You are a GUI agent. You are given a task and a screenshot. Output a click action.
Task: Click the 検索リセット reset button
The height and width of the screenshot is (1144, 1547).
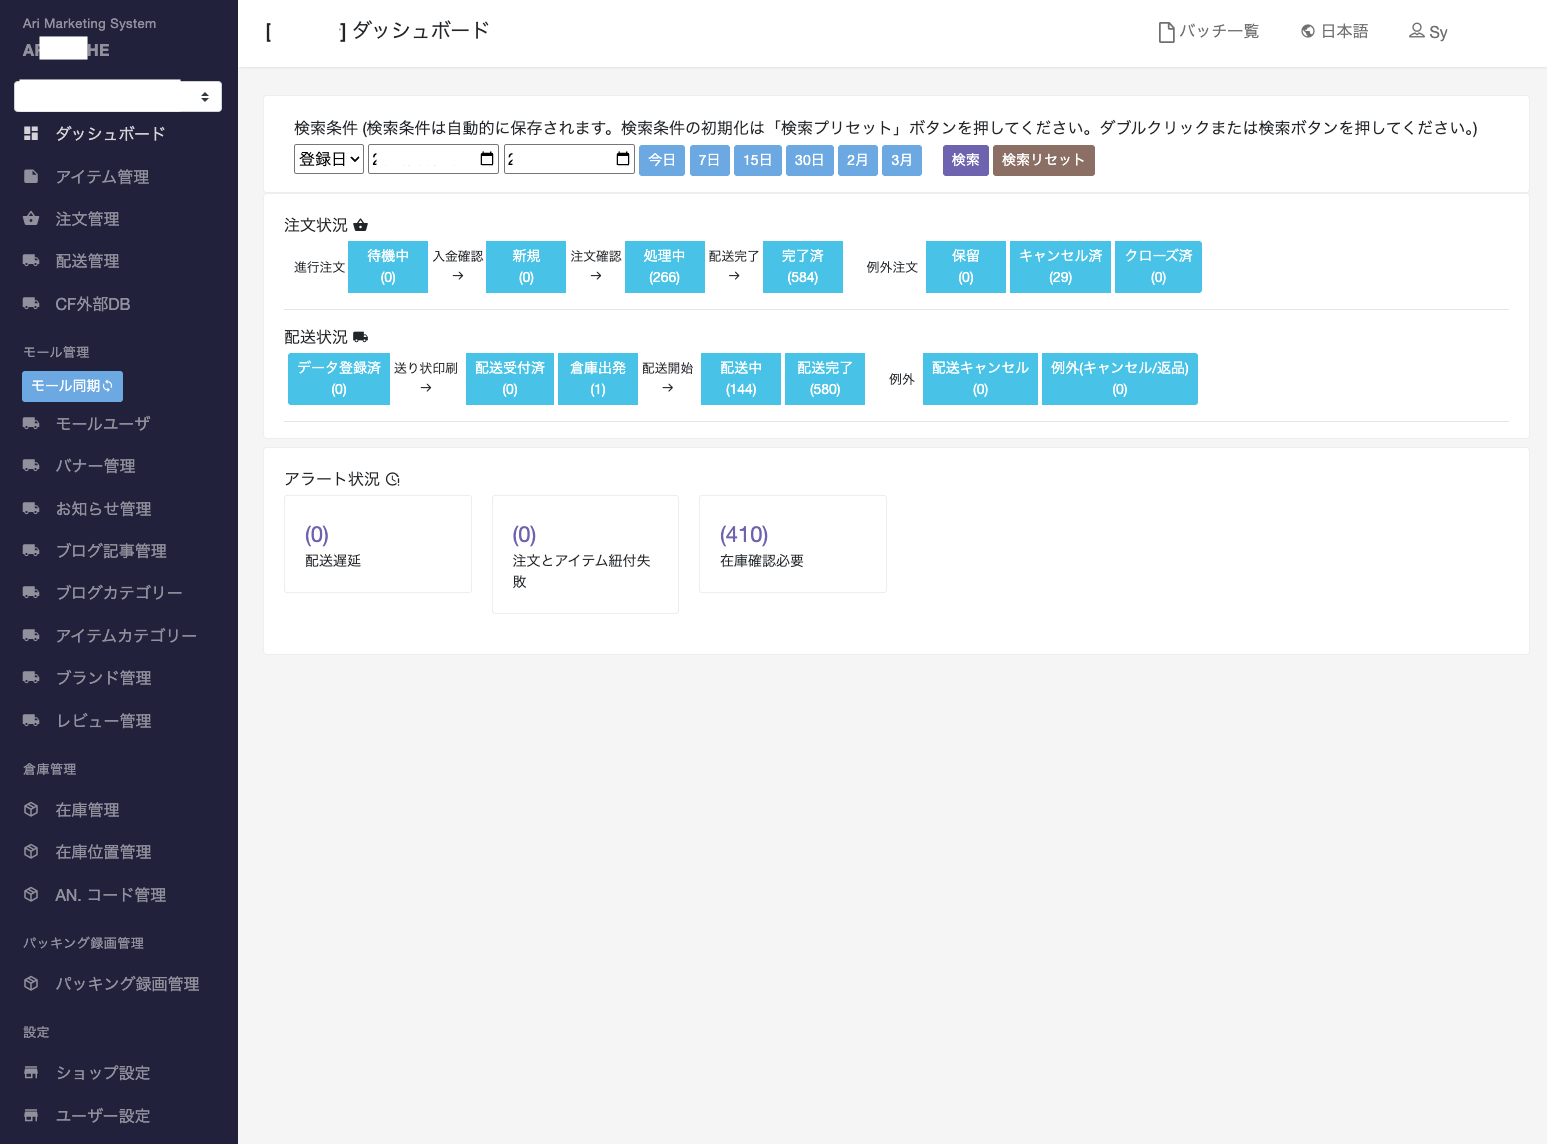pyautogui.click(x=1043, y=160)
